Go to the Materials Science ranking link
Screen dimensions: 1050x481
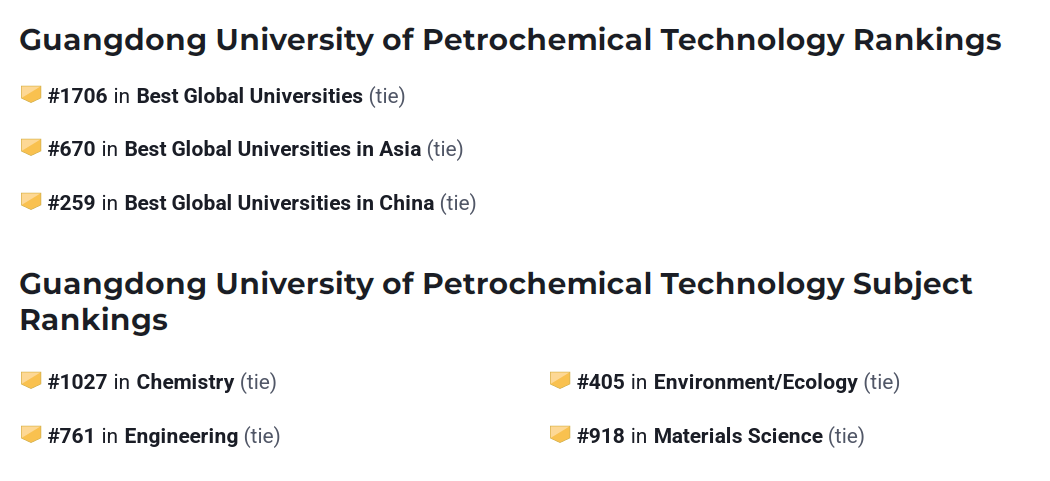tap(738, 436)
